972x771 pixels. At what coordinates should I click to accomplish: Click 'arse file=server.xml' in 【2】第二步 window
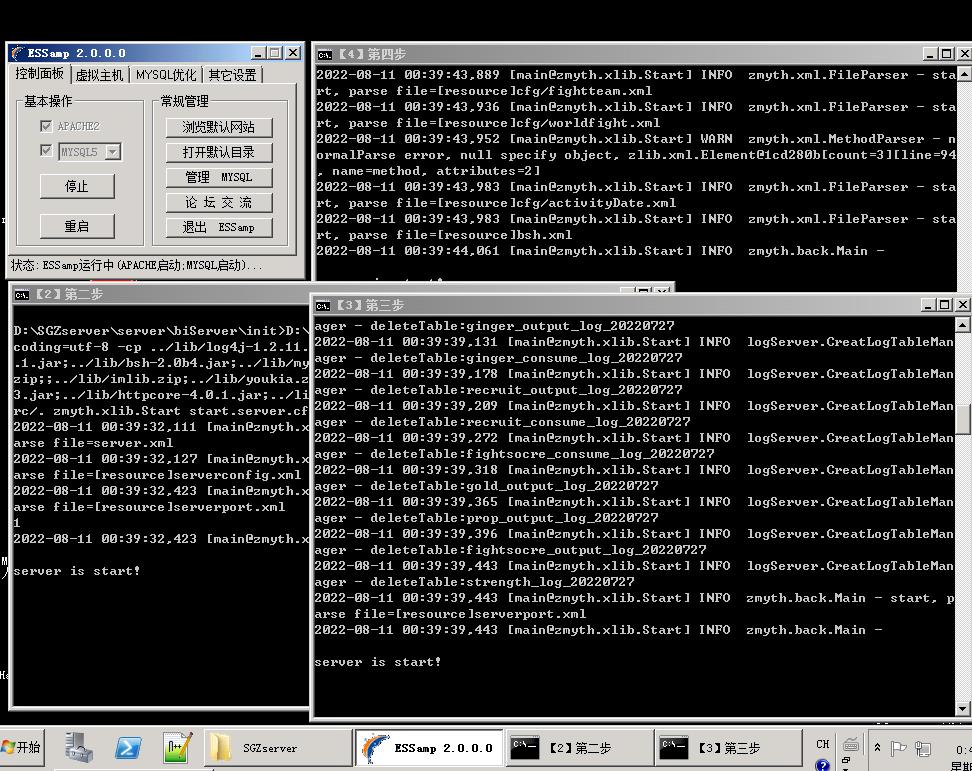coord(93,443)
